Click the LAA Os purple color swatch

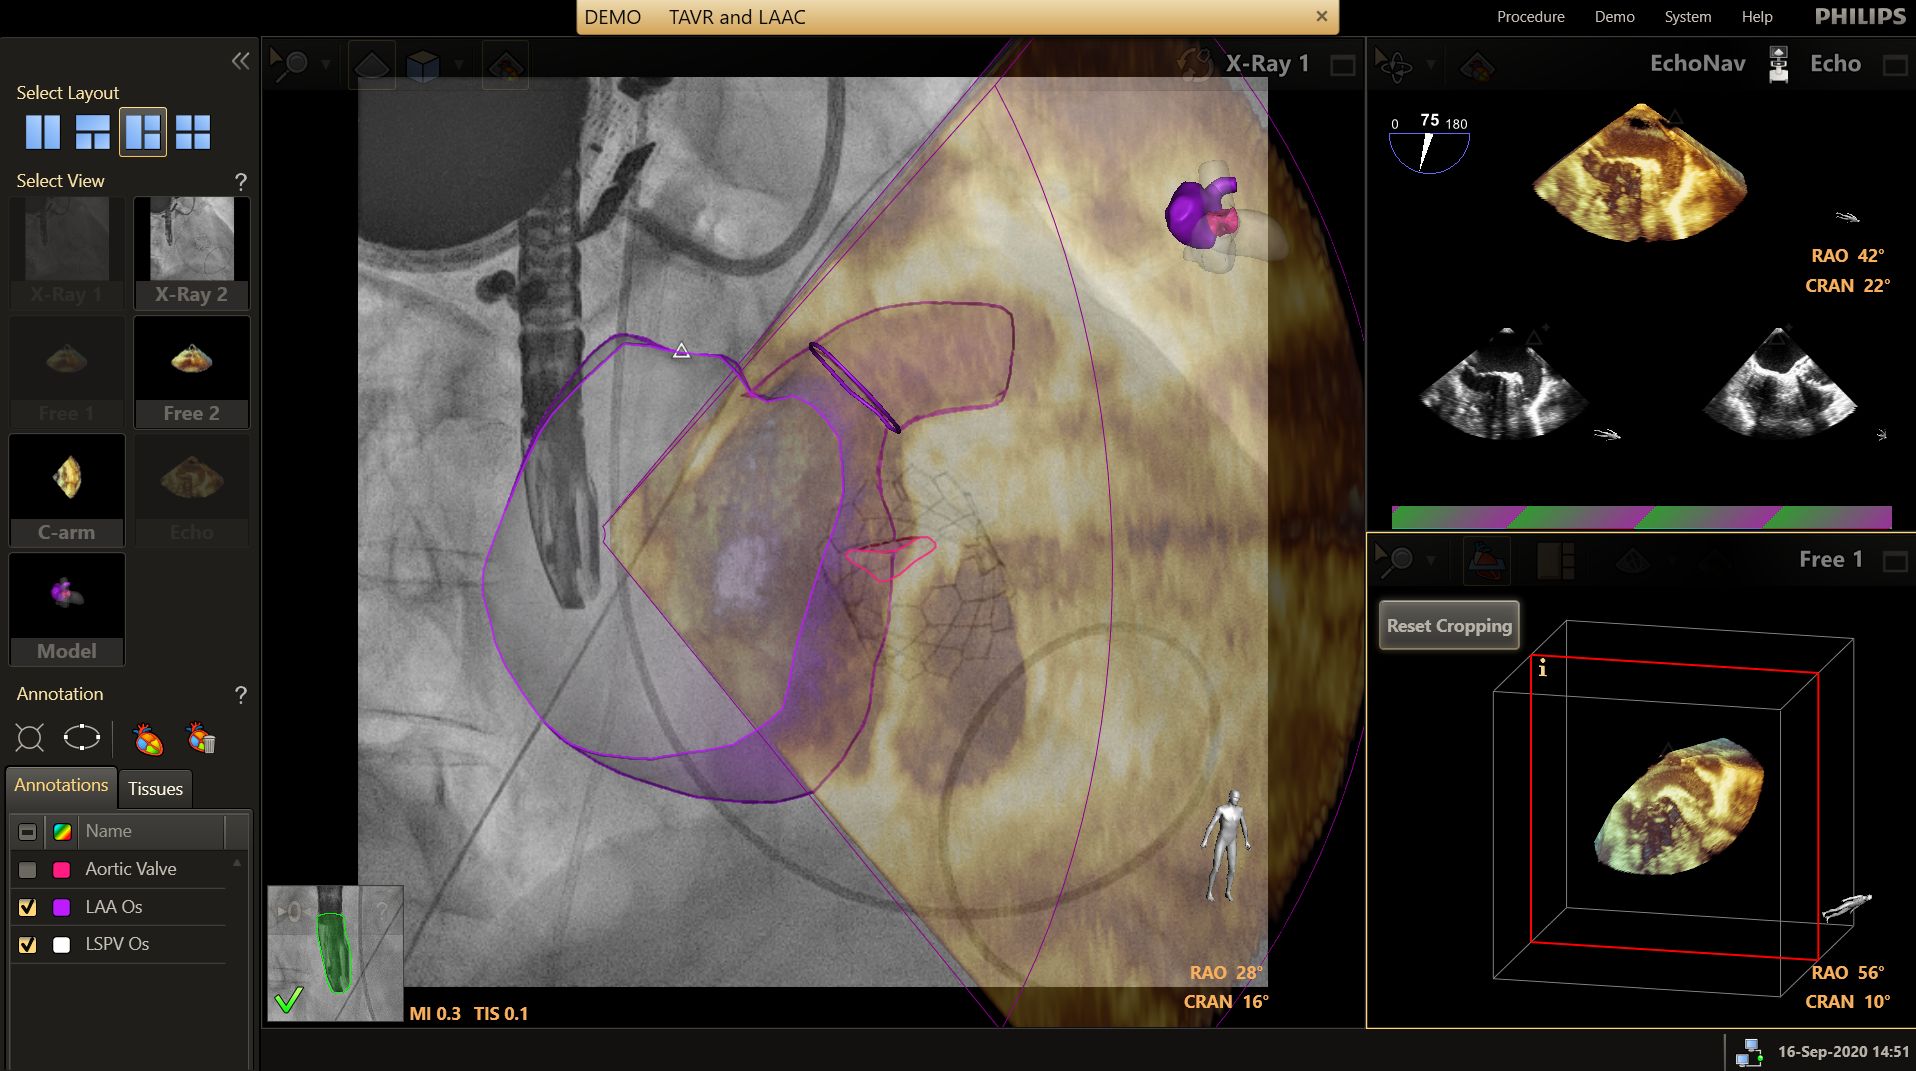pos(62,908)
